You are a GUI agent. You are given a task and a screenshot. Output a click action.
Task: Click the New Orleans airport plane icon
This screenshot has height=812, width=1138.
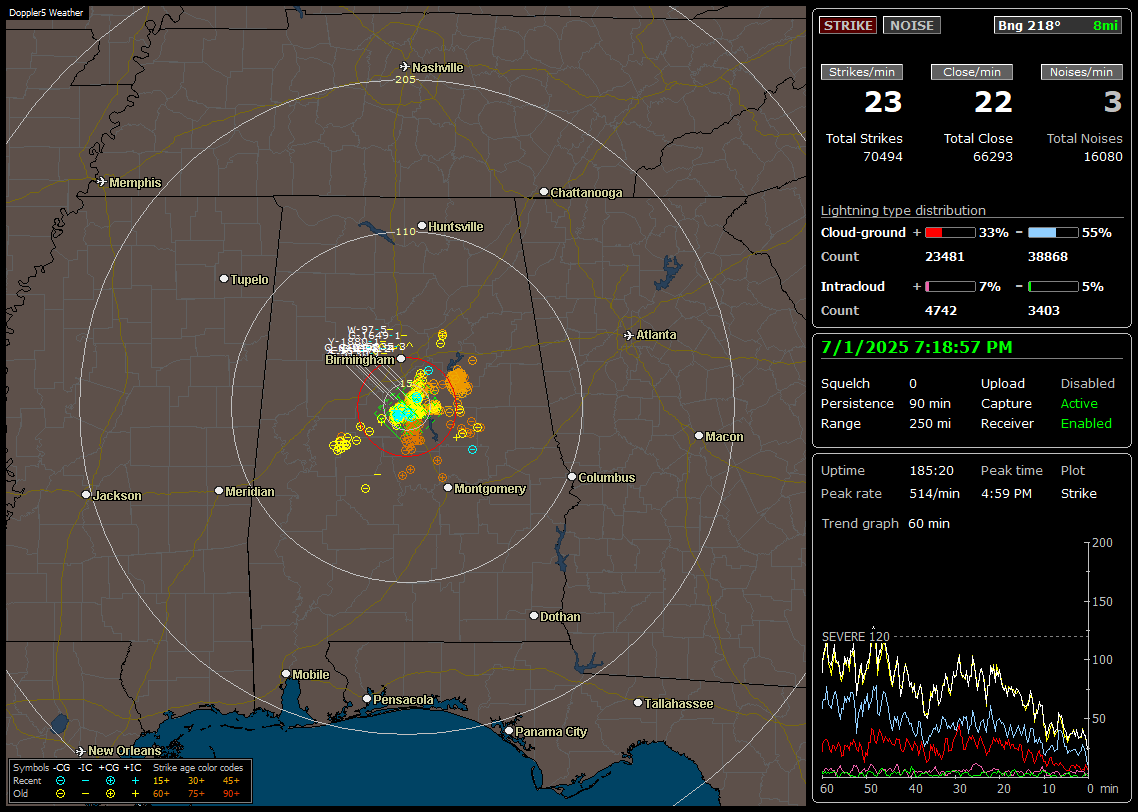point(81,750)
